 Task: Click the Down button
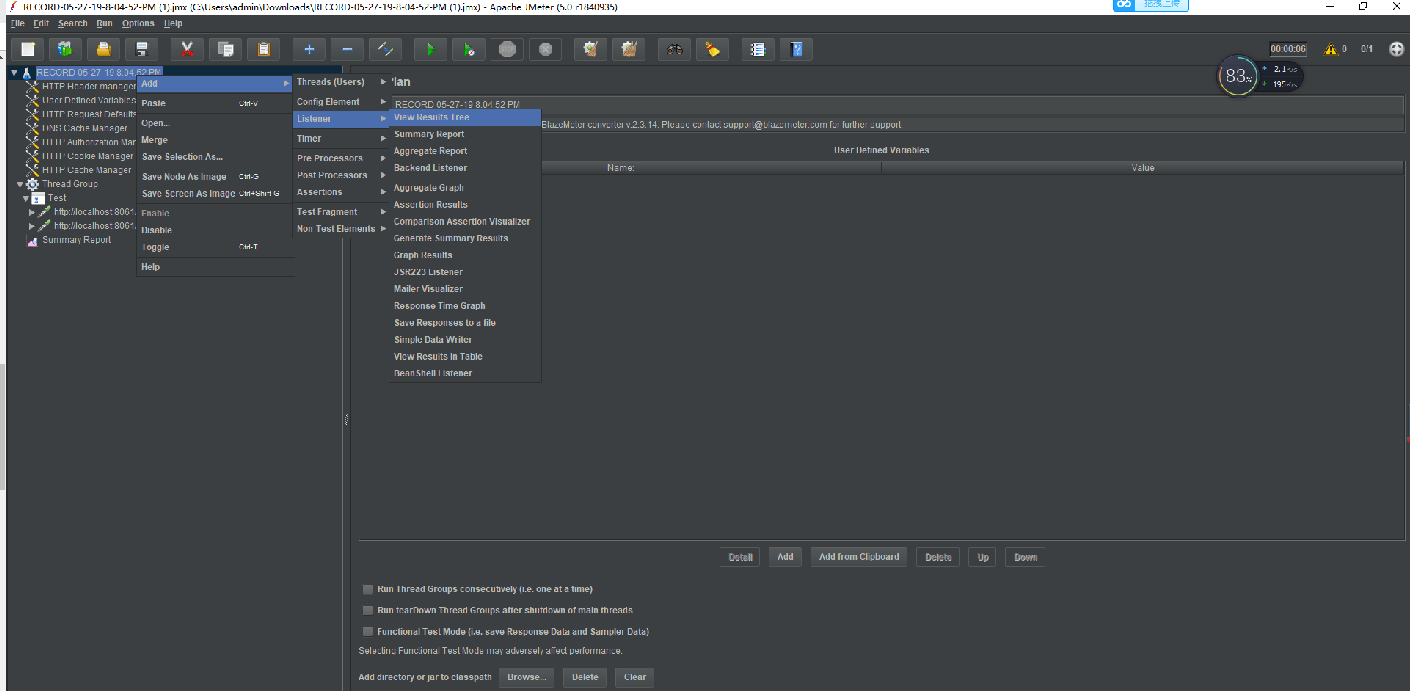pyautogui.click(x=1026, y=557)
